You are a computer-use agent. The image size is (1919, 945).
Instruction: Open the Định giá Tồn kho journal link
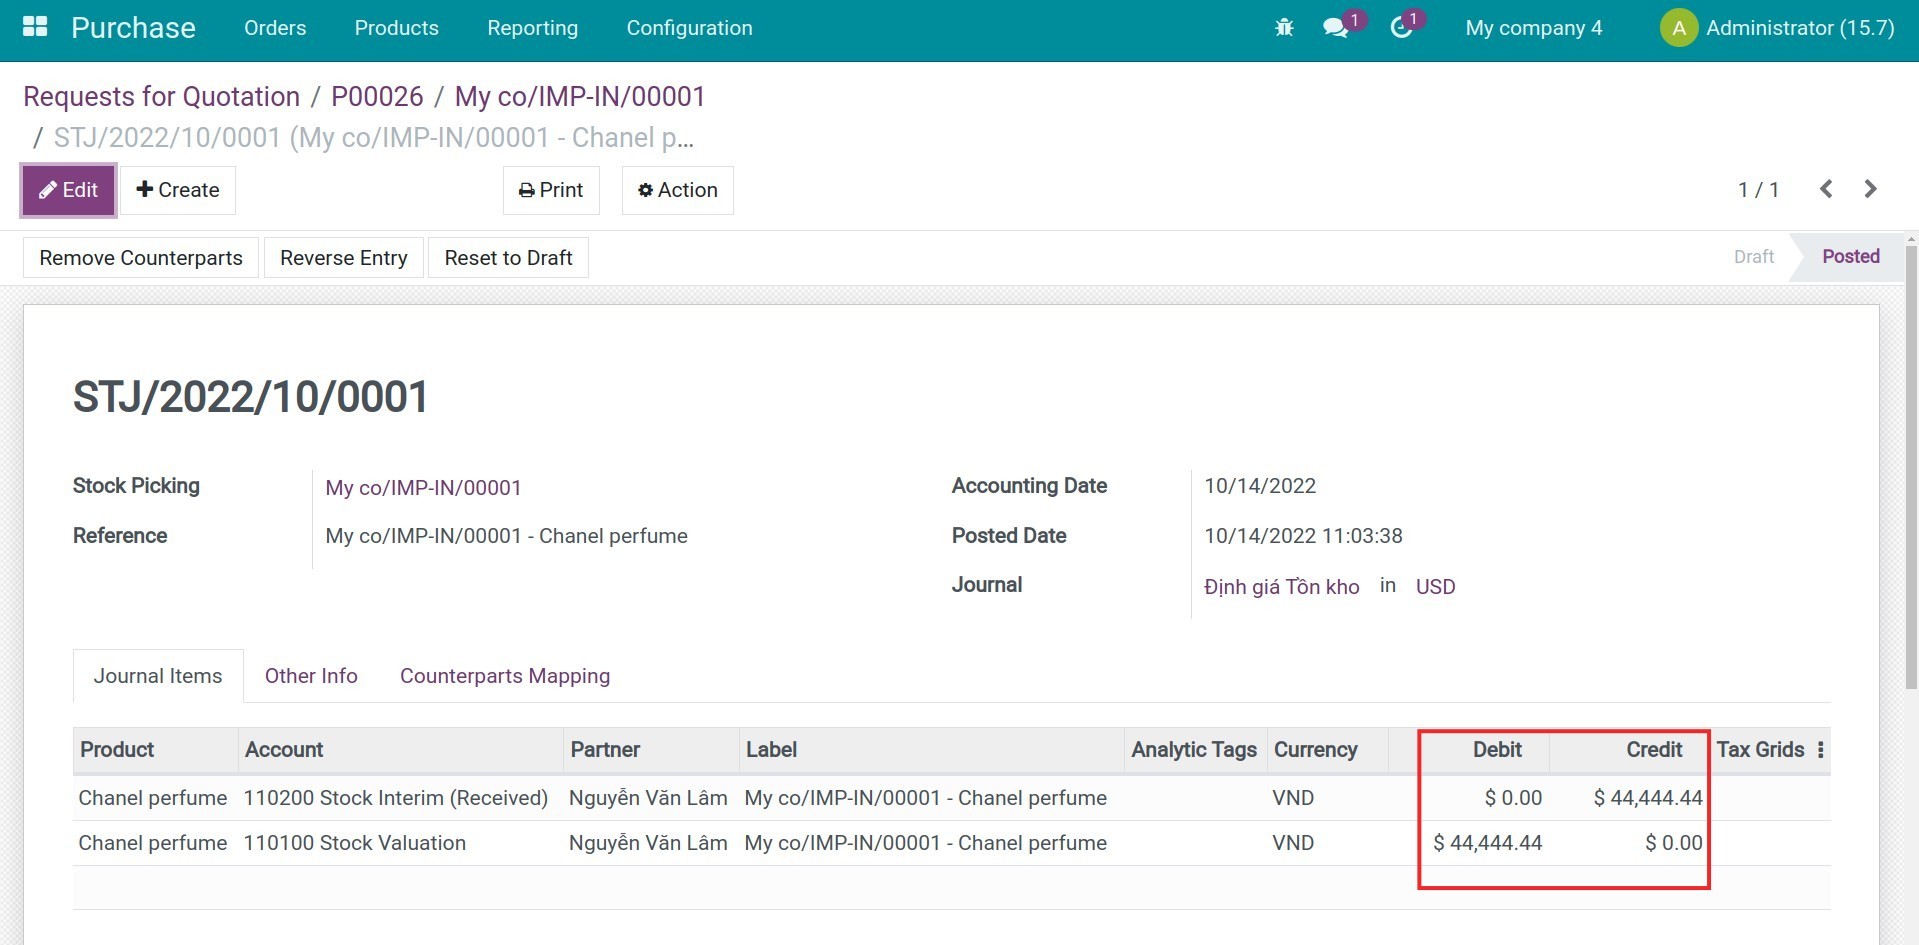click(1281, 586)
